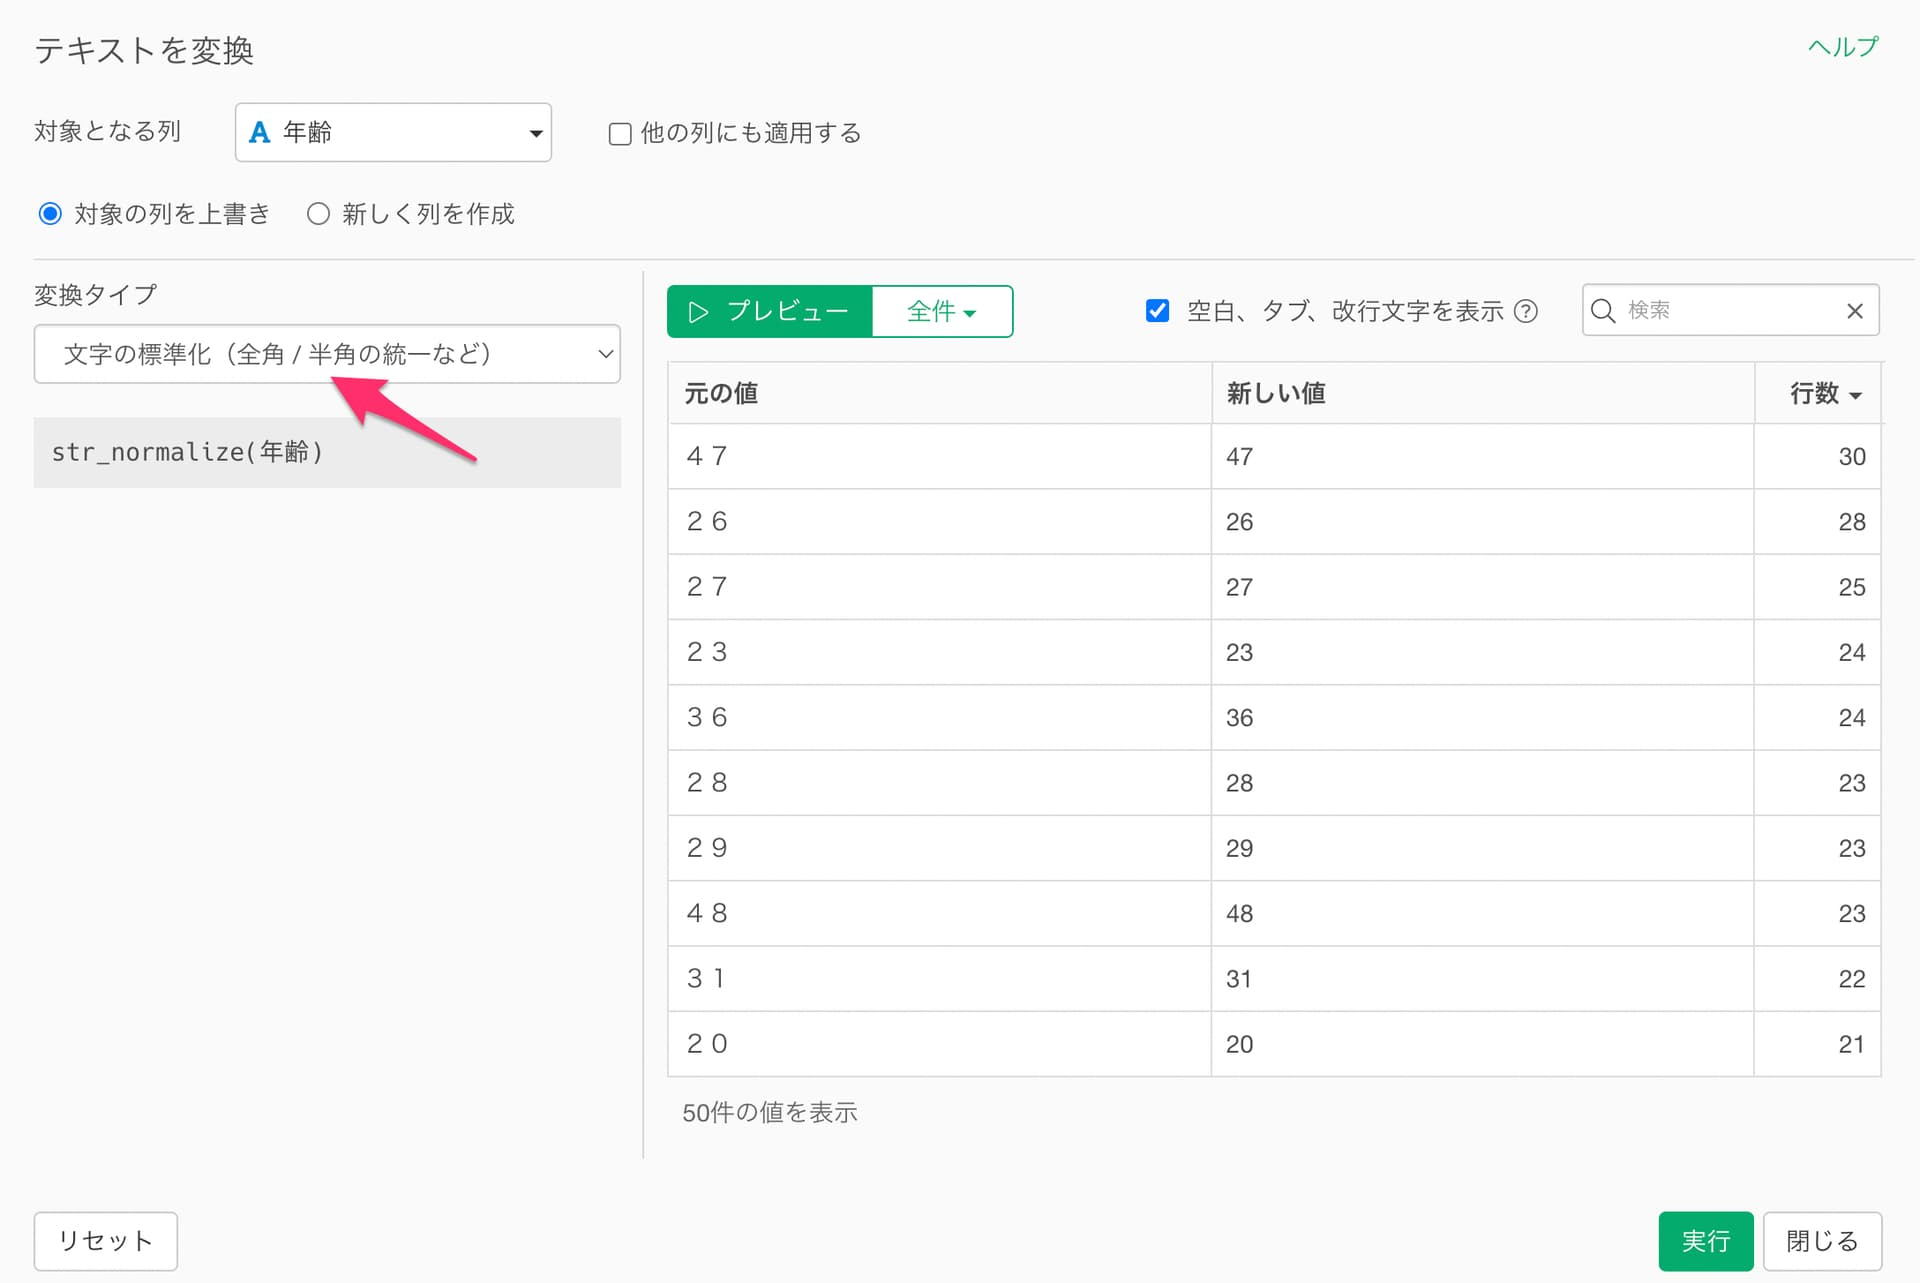Click the '変換タイプ' label

tap(96, 295)
